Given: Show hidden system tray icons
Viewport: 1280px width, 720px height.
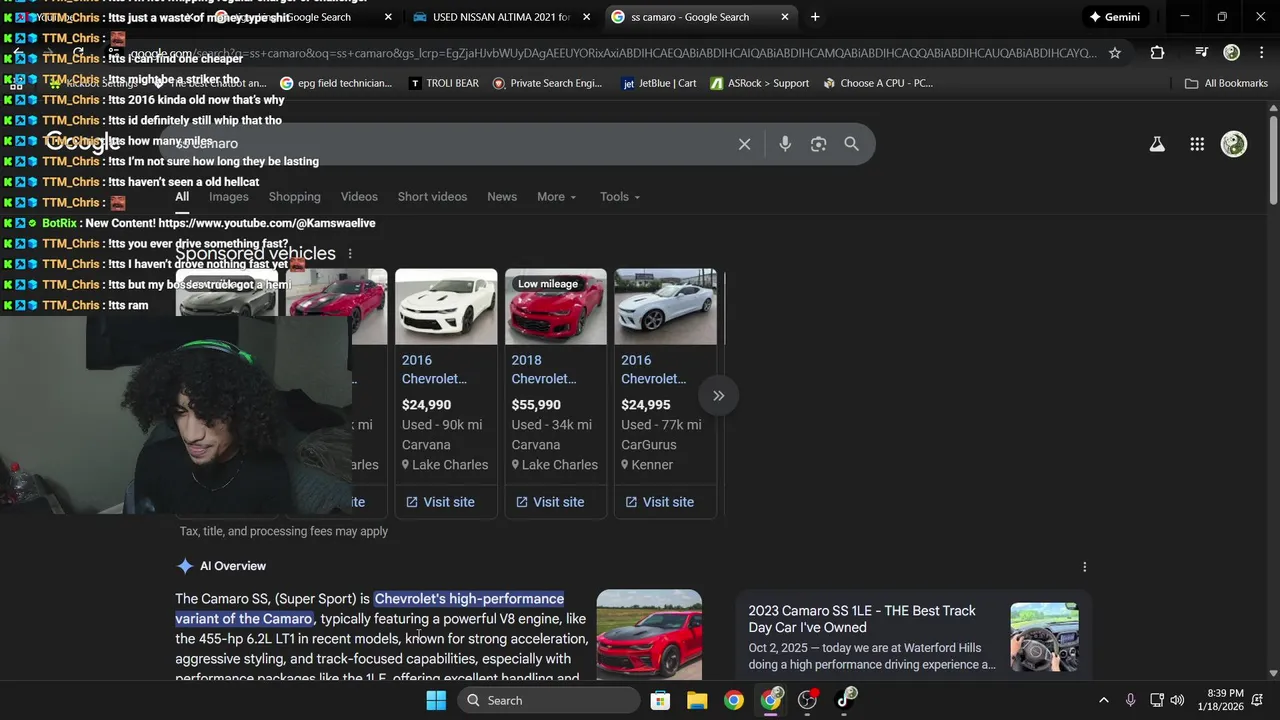Looking at the screenshot, I should [1104, 700].
